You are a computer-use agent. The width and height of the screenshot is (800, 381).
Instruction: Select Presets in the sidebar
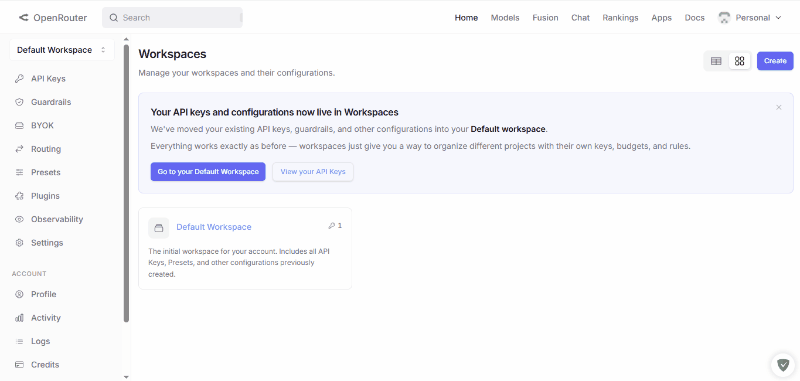(x=46, y=172)
